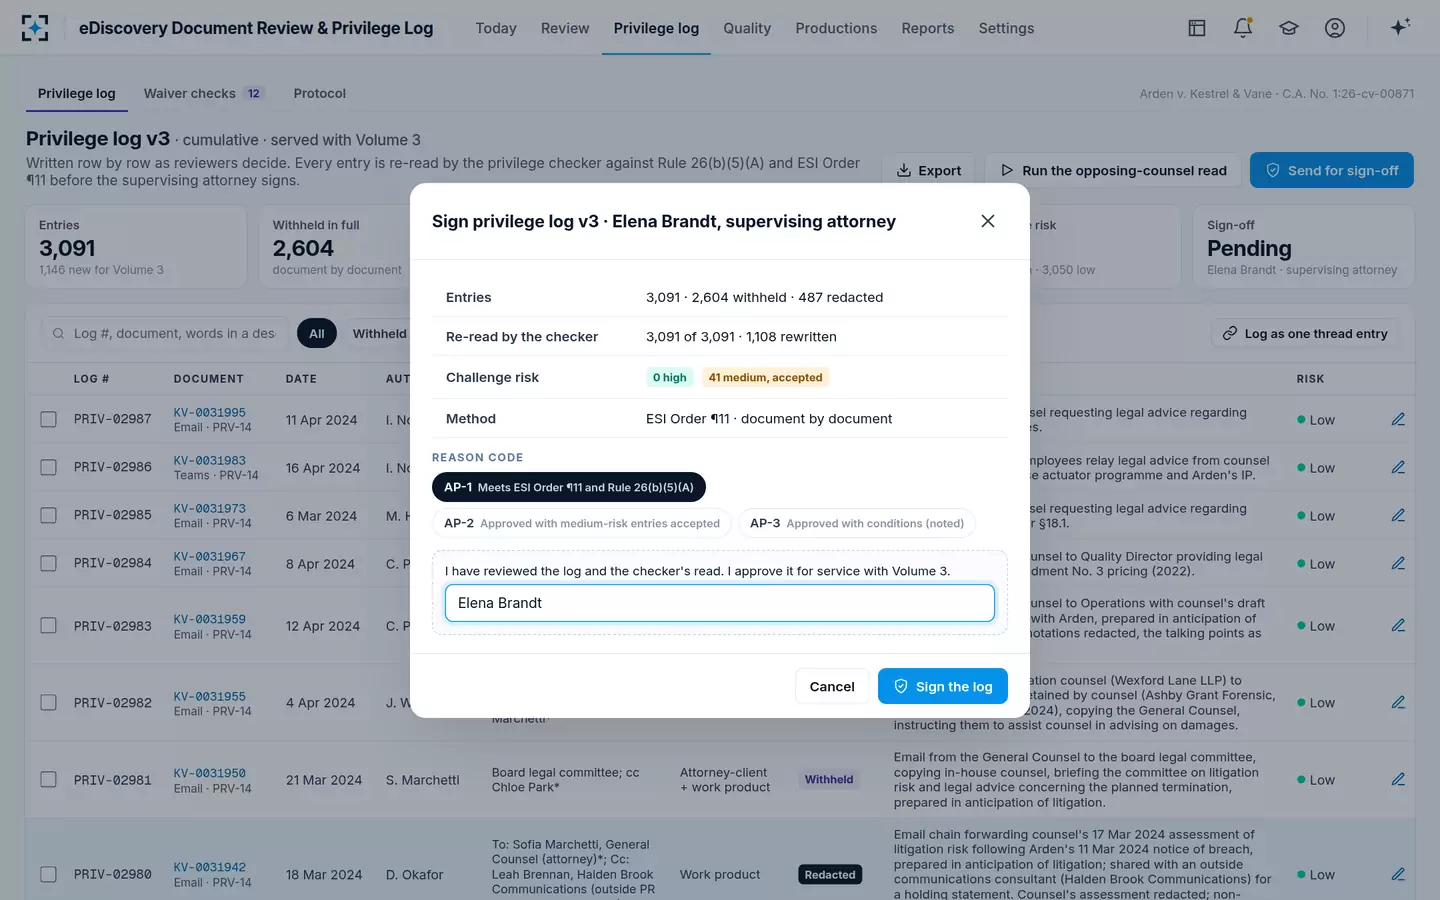Switch to Waiver checks tab
Viewport: 1440px width, 900px height.
click(x=203, y=93)
